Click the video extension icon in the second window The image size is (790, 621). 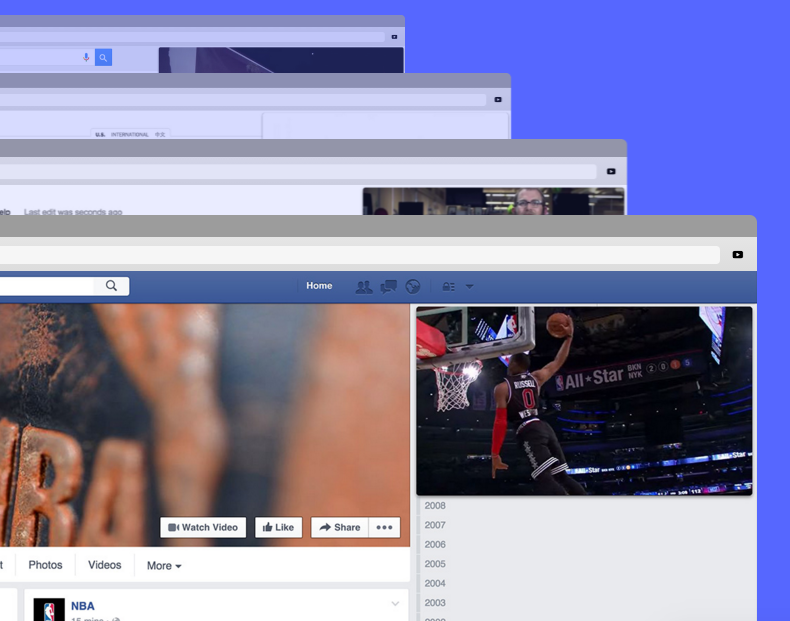[x=498, y=100]
